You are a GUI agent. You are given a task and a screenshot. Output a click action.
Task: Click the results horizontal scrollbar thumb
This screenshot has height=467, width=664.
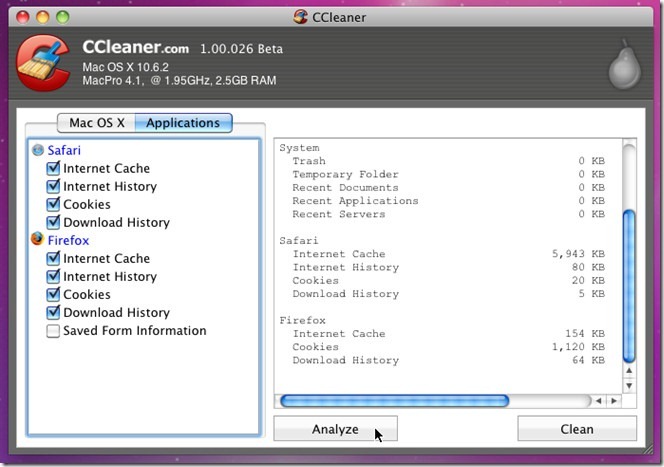[395, 401]
